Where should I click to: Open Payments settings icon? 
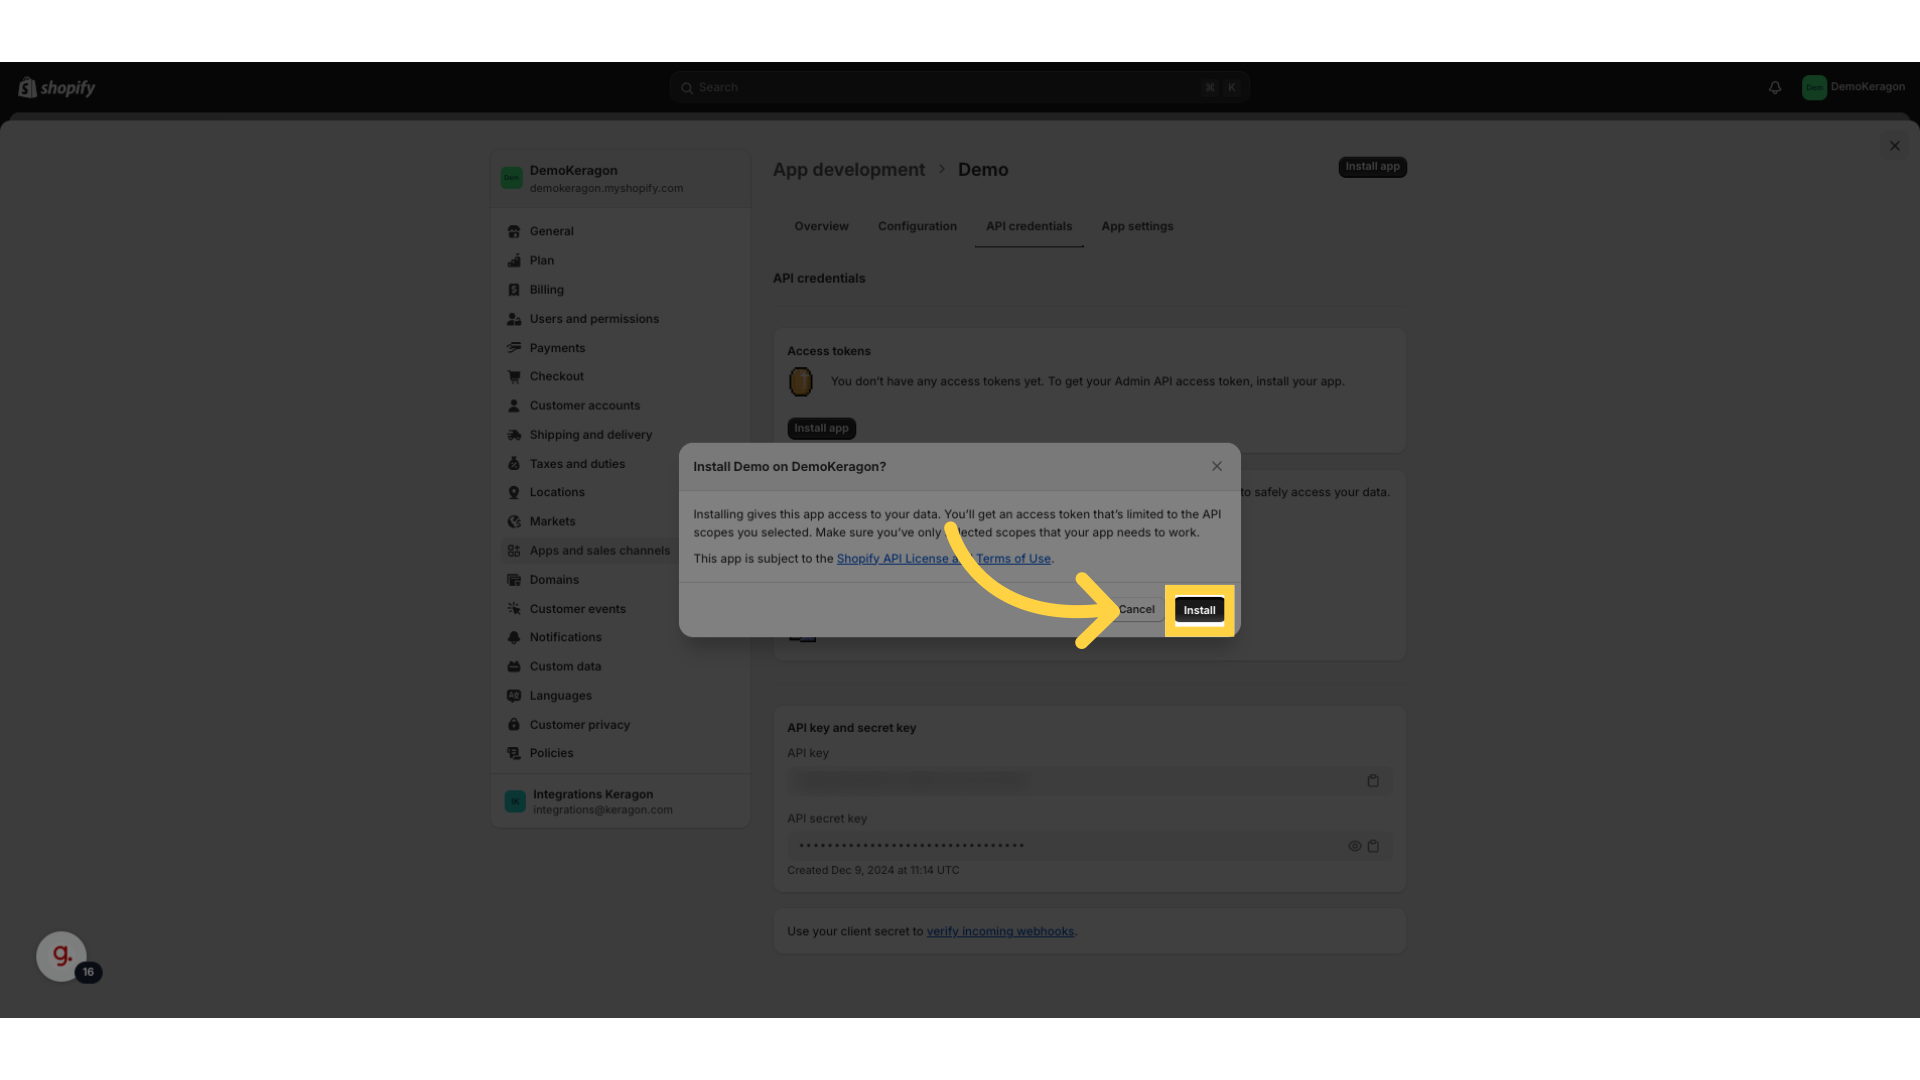(x=514, y=348)
